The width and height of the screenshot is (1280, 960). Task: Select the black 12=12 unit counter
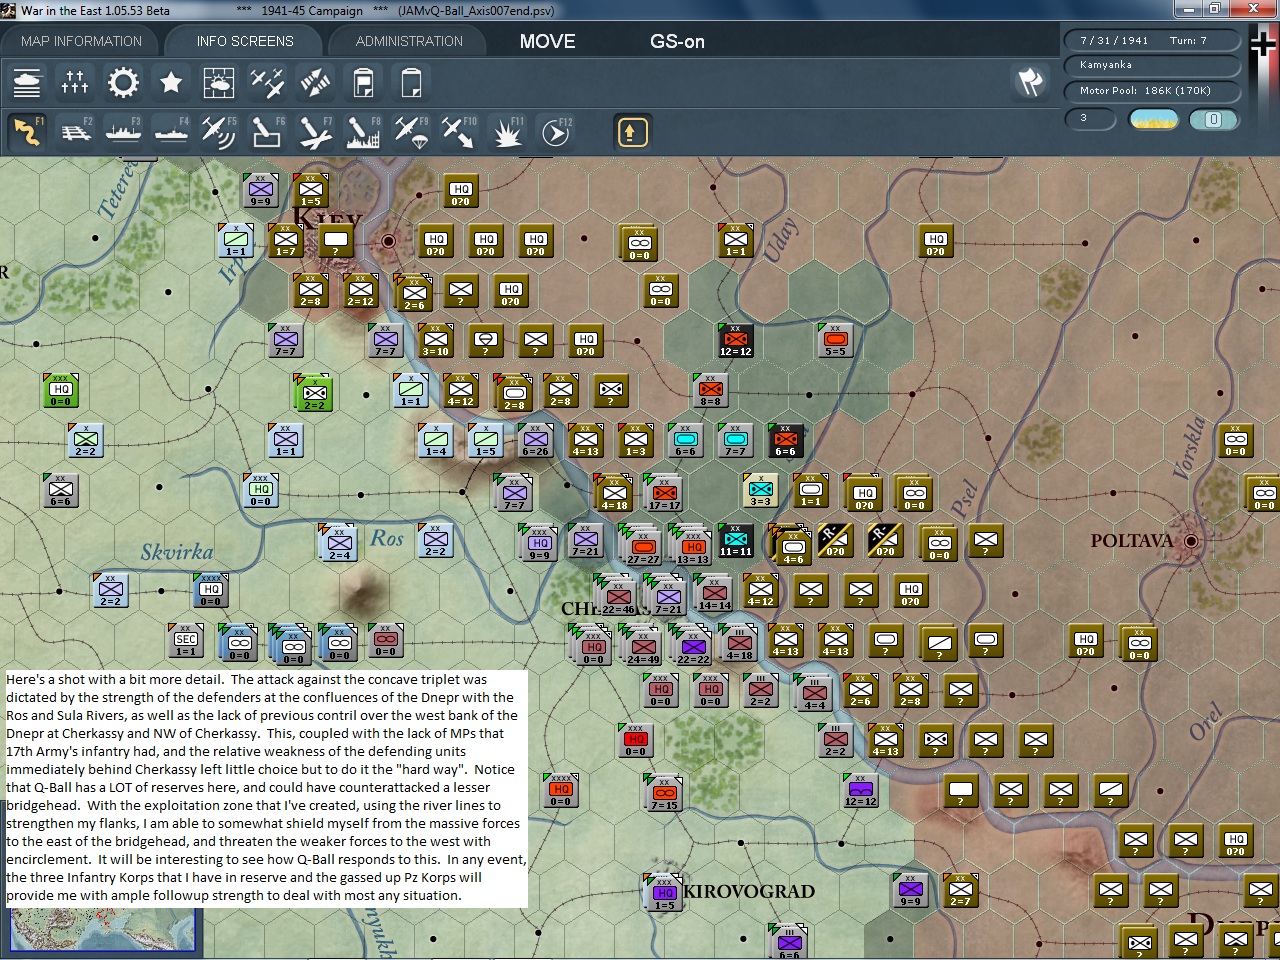735,341
